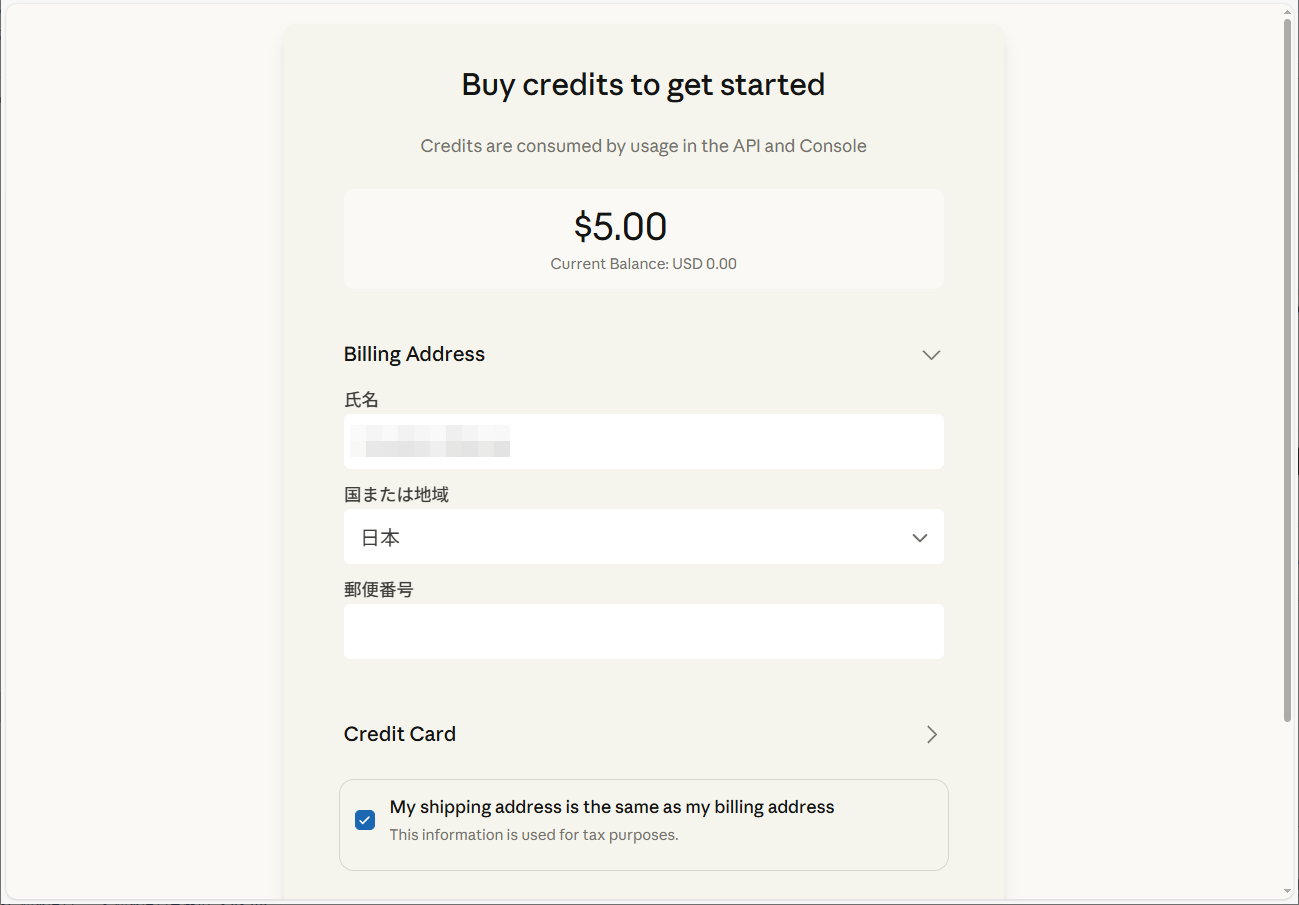Screen dimensions: 1299x905
Task: Click the 郵便番号 field label
Action: pos(378,590)
